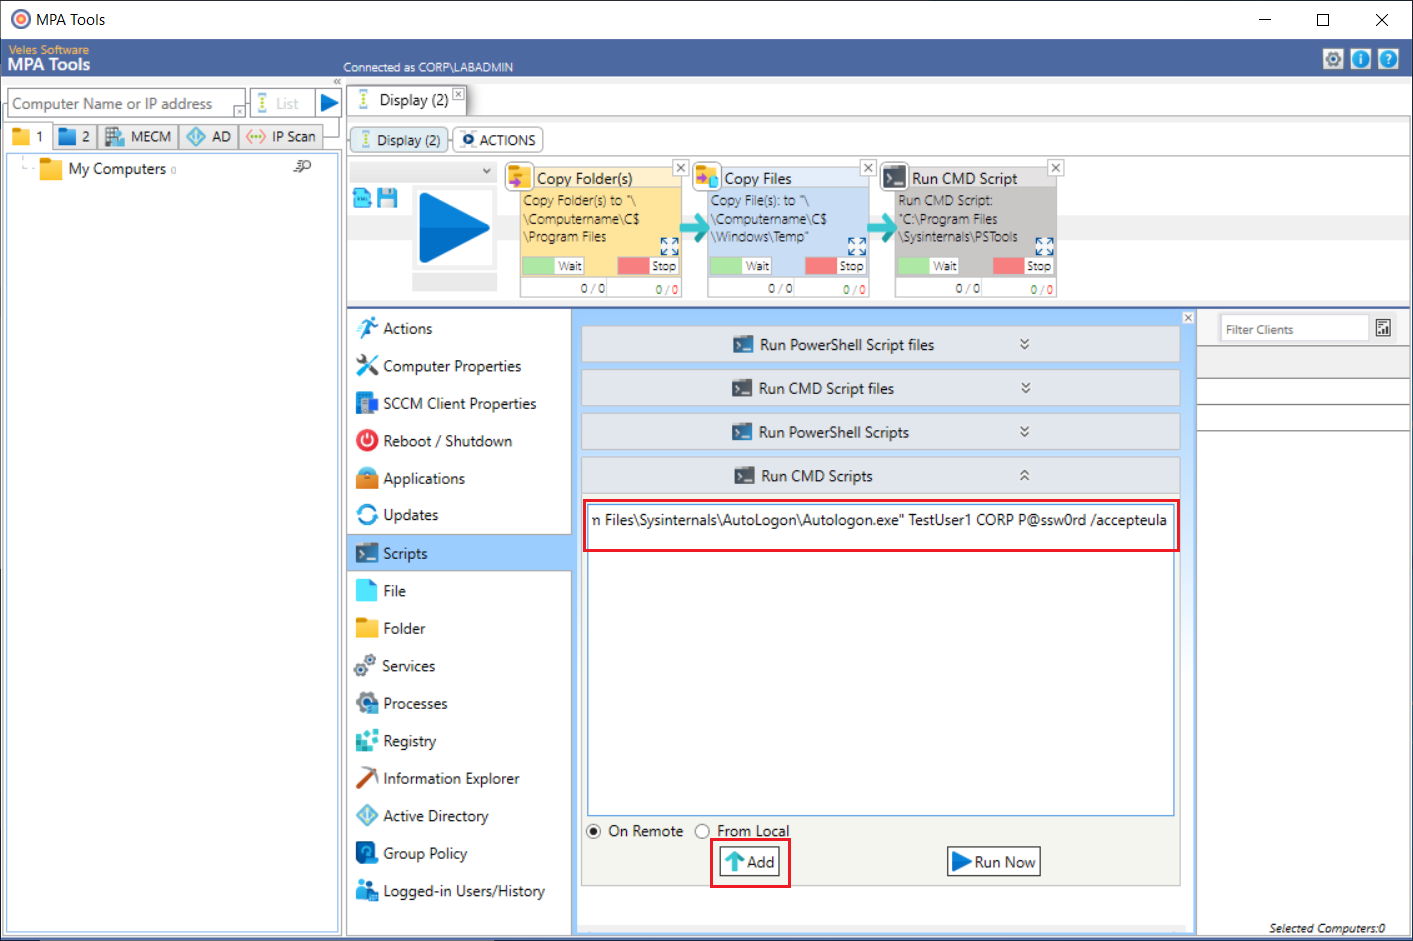Close the scripts panel with its X
This screenshot has width=1413, height=941.
(x=1188, y=318)
